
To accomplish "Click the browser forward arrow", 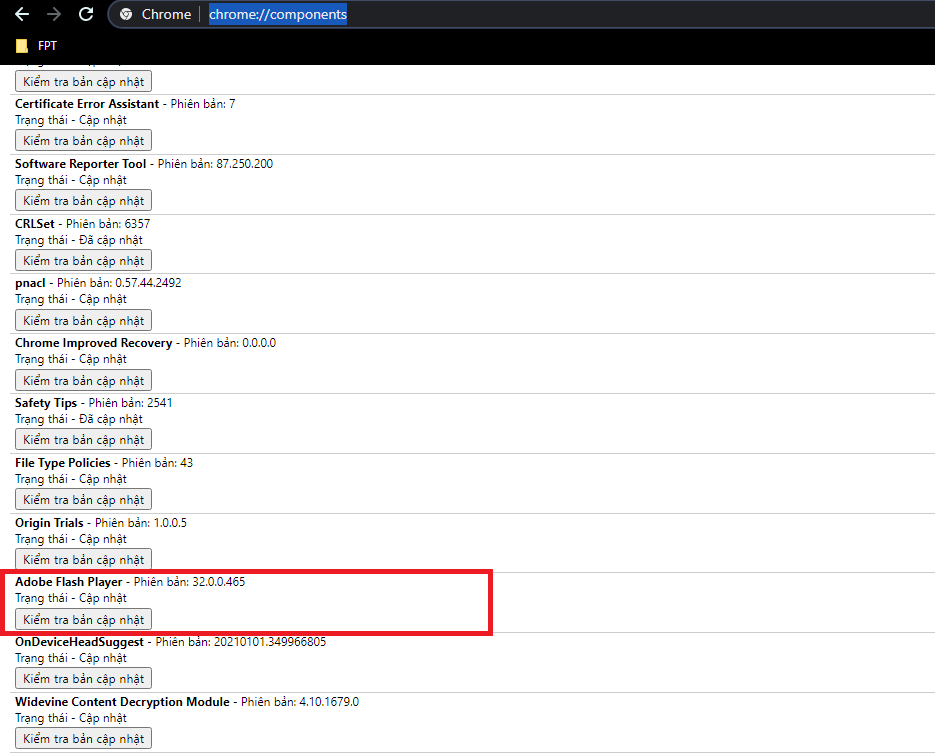I will tap(54, 14).
